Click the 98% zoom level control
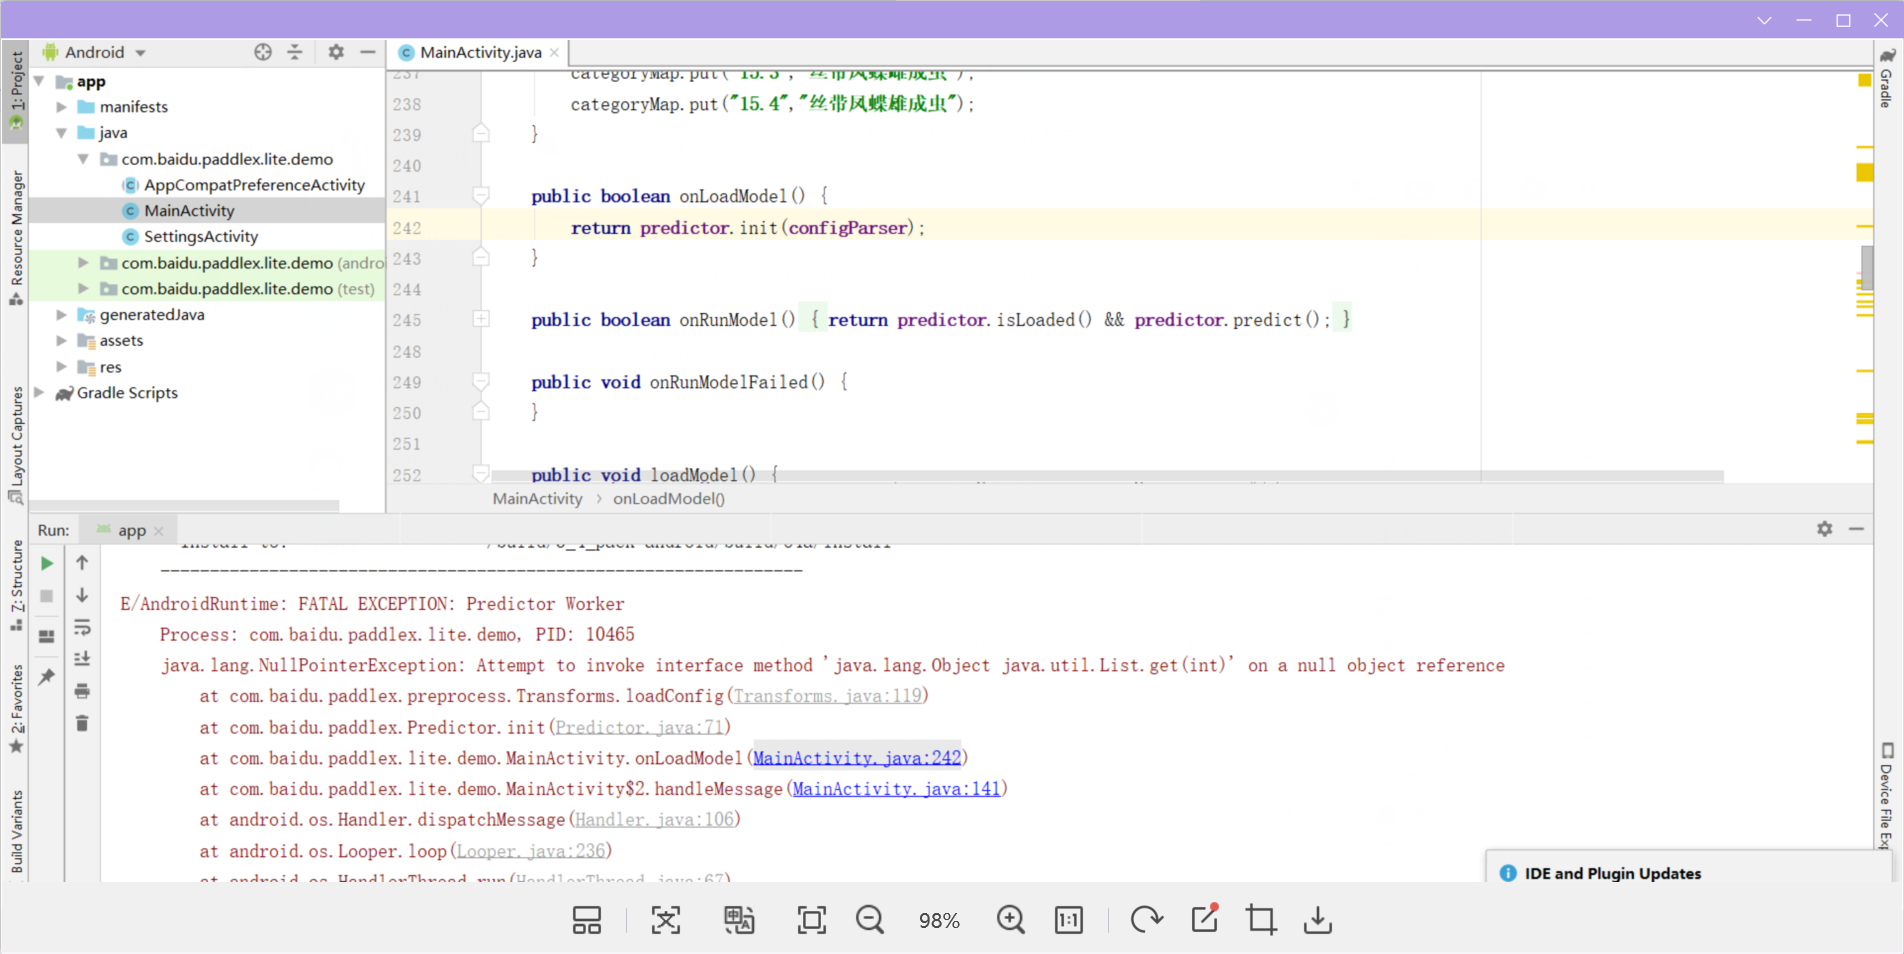This screenshot has width=1904, height=954. point(938,920)
